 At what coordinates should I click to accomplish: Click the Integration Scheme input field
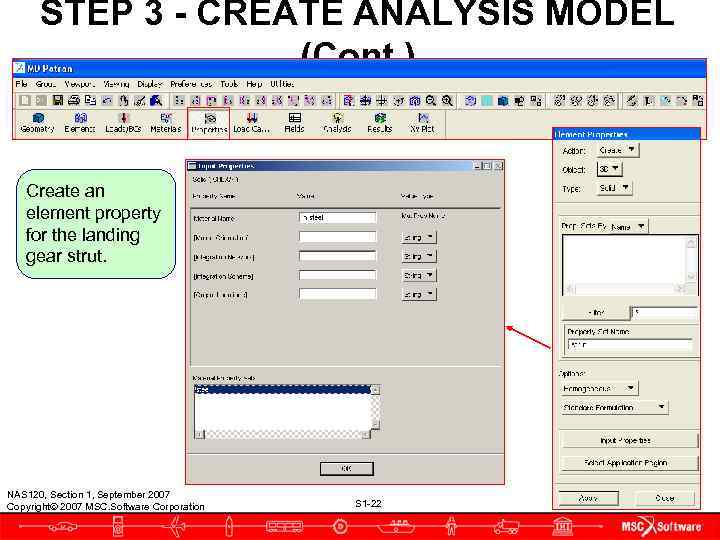click(338, 275)
